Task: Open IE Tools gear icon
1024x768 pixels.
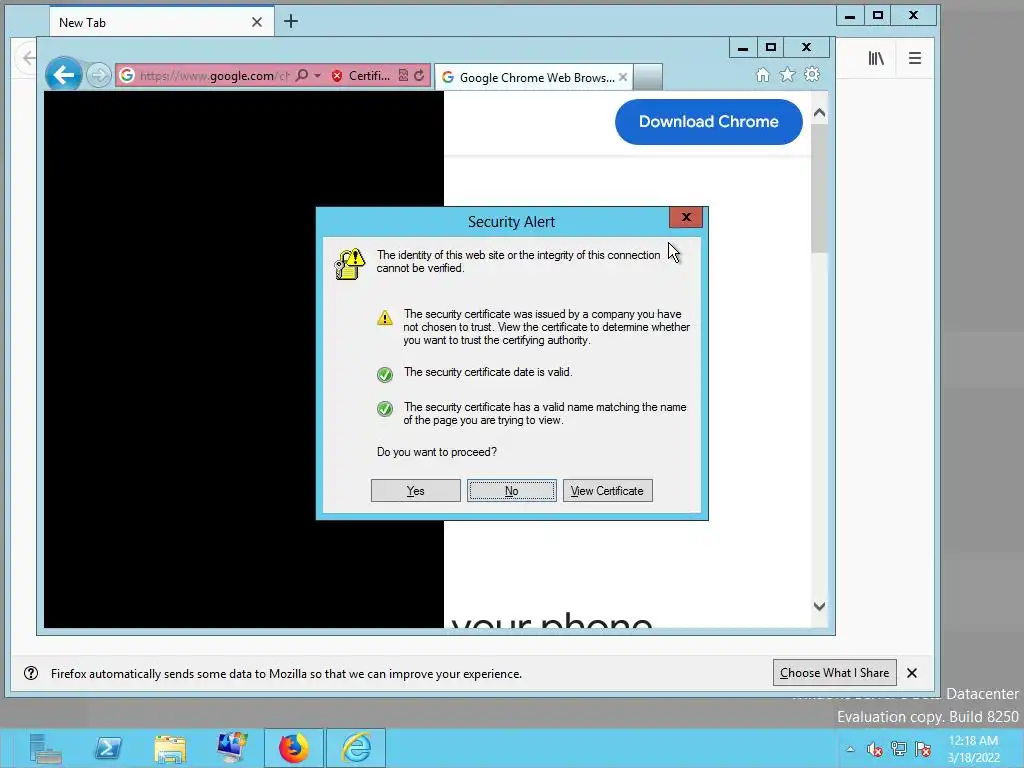Action: pyautogui.click(x=812, y=74)
